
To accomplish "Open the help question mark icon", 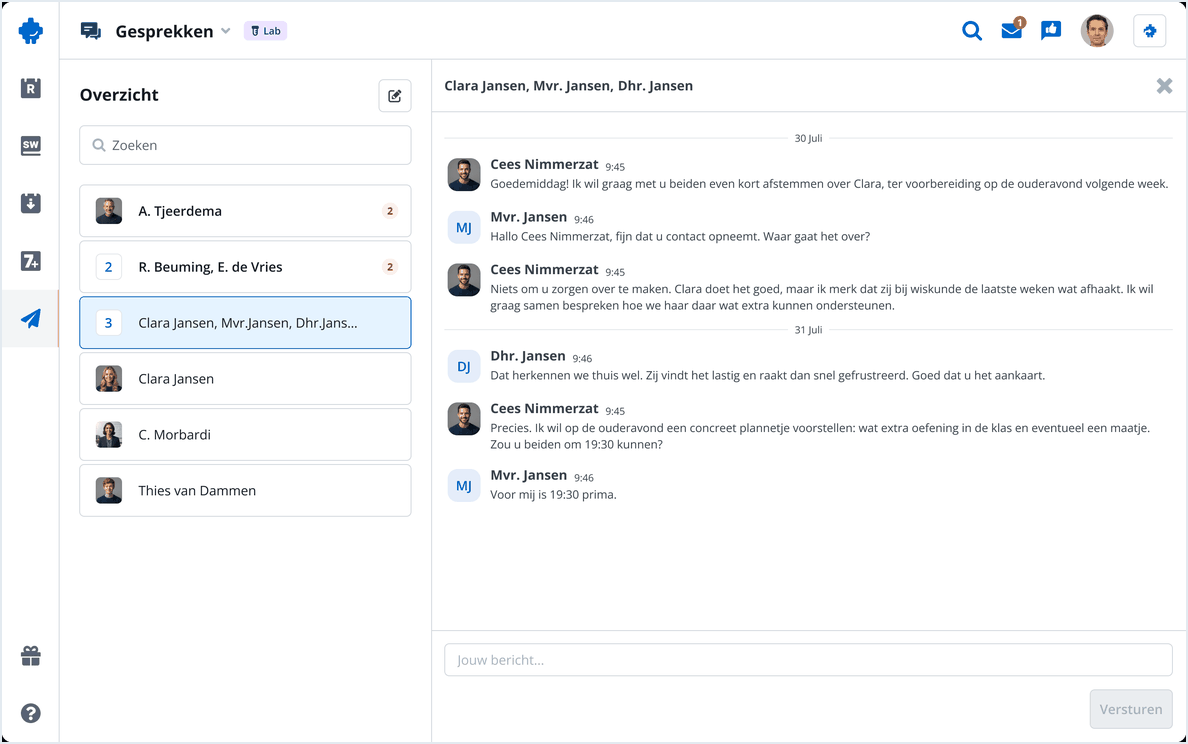I will coord(30,713).
